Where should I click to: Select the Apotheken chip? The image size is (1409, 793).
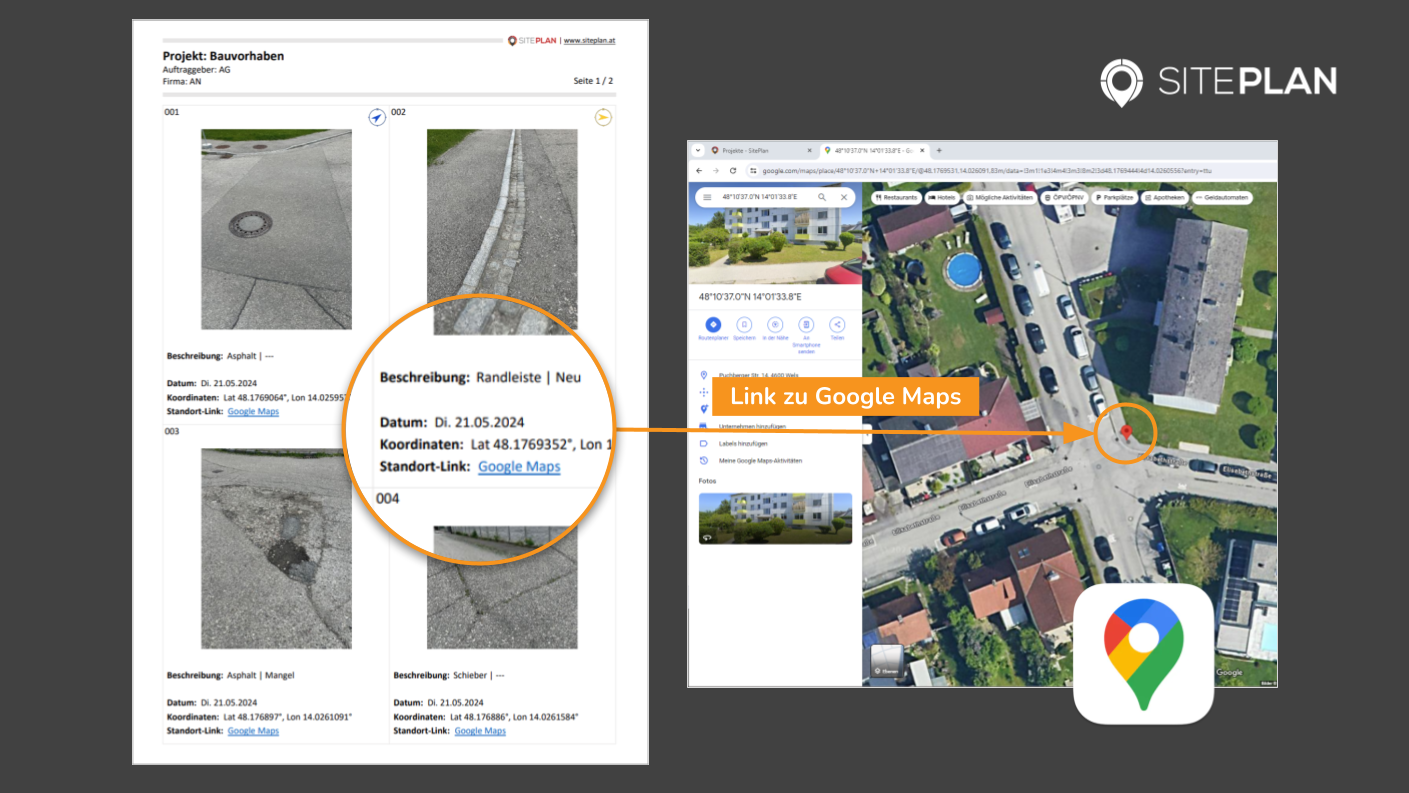coord(1165,198)
